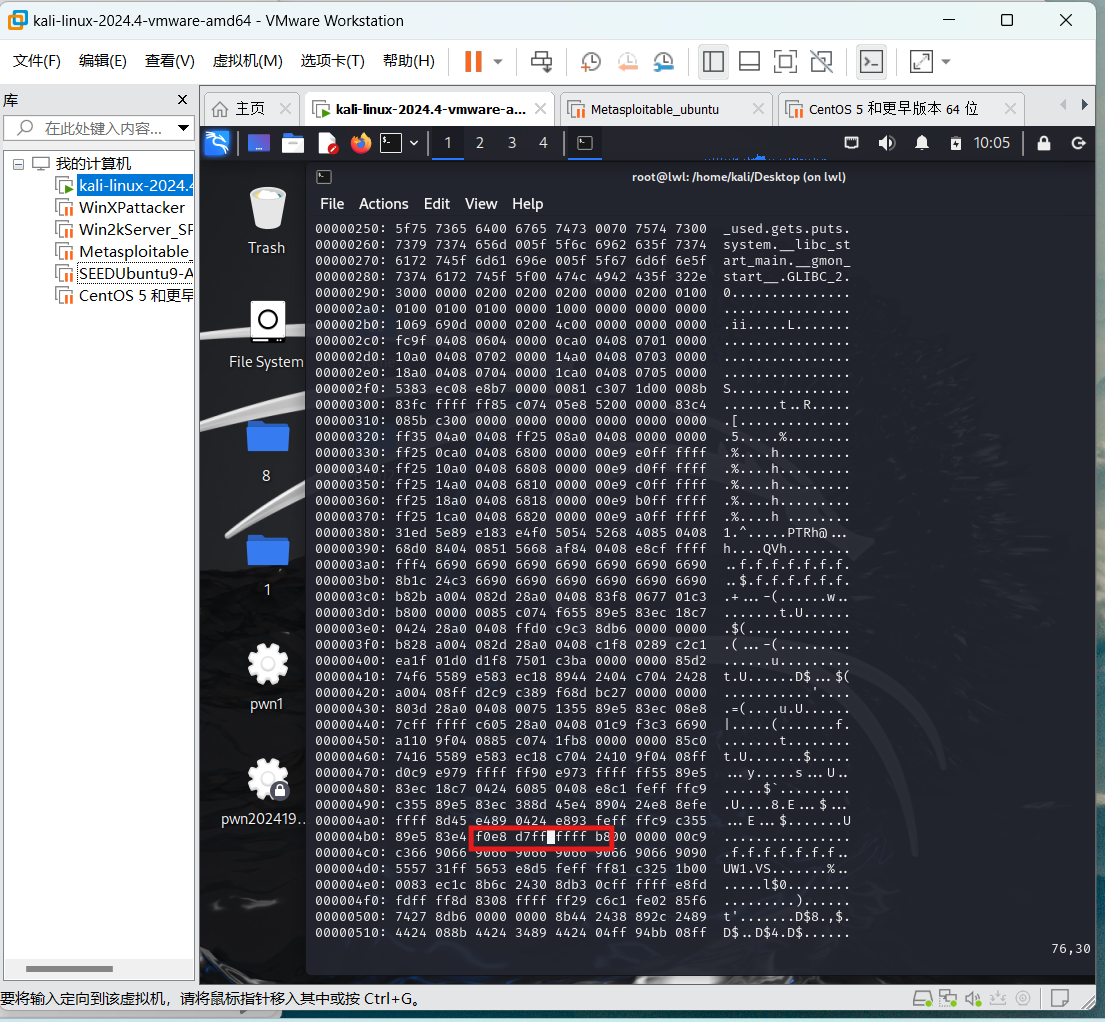1105x1022 pixels.
Task: Switch to workspace 3
Action: tap(512, 143)
